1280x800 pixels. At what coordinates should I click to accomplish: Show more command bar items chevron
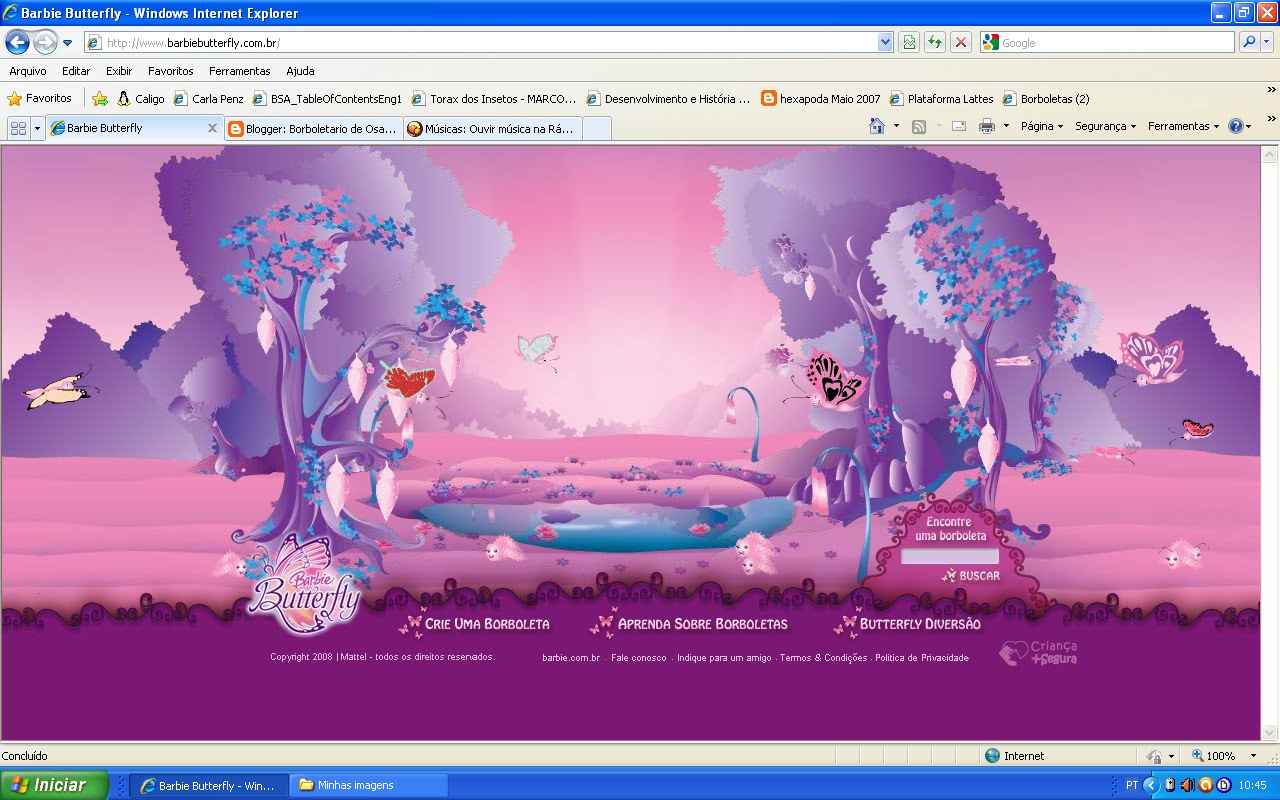(x=1271, y=118)
